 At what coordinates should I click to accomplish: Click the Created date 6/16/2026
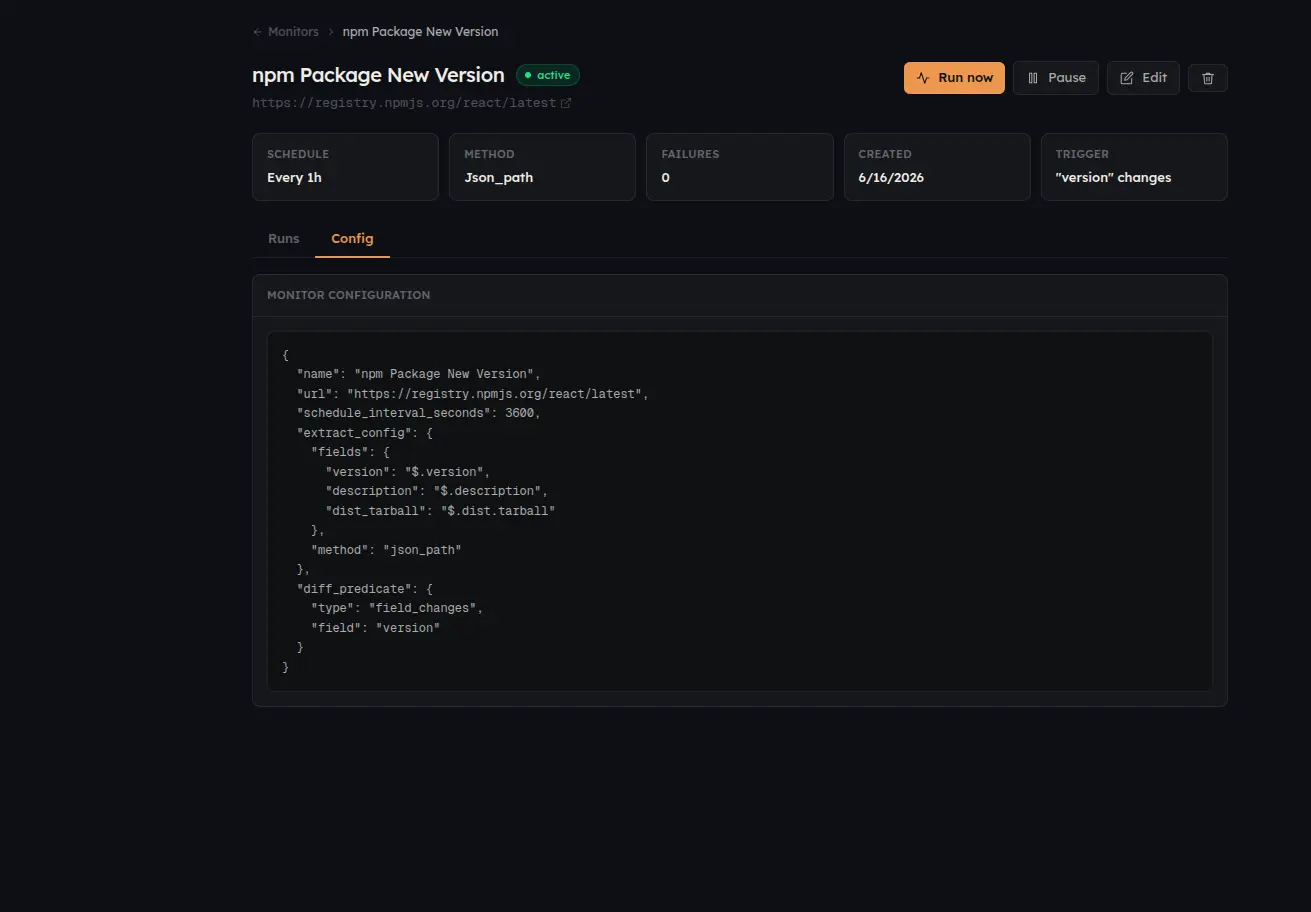coord(891,178)
